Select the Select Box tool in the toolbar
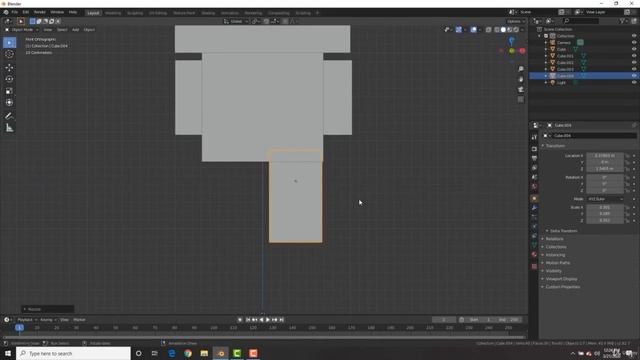The width and height of the screenshot is (640, 360). [x=9, y=42]
